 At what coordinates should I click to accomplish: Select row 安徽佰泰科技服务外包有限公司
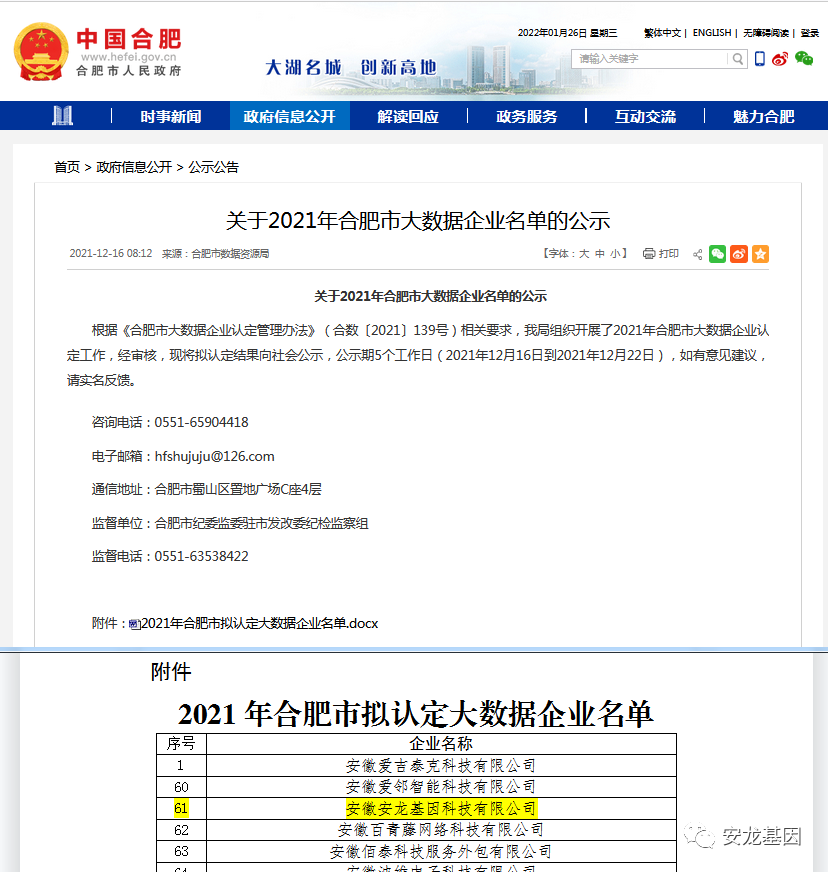[441, 851]
